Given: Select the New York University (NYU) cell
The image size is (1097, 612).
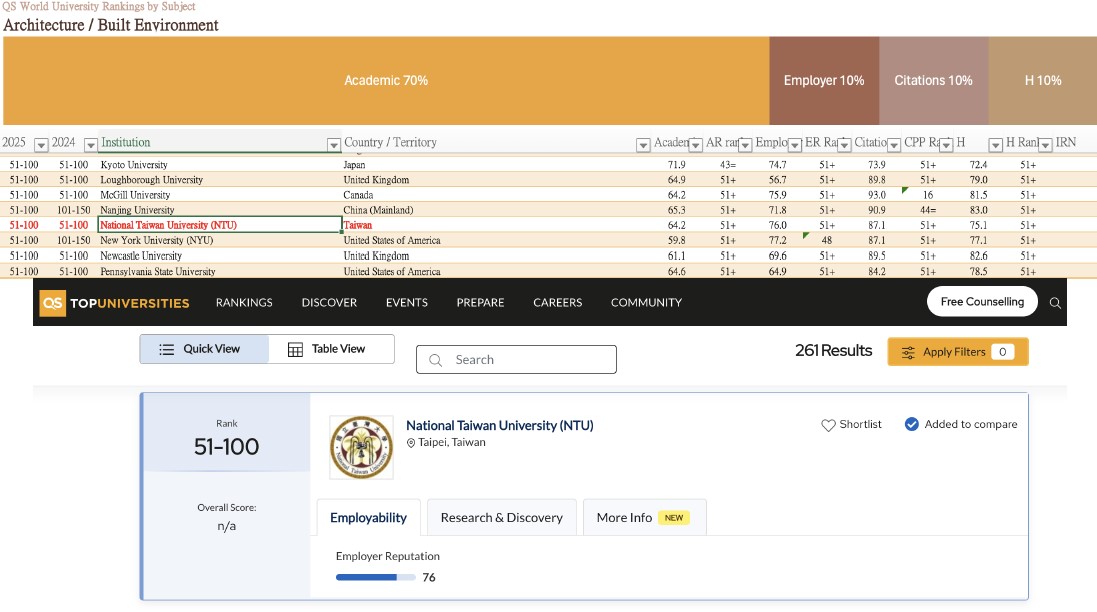Looking at the screenshot, I should pyautogui.click(x=219, y=241).
